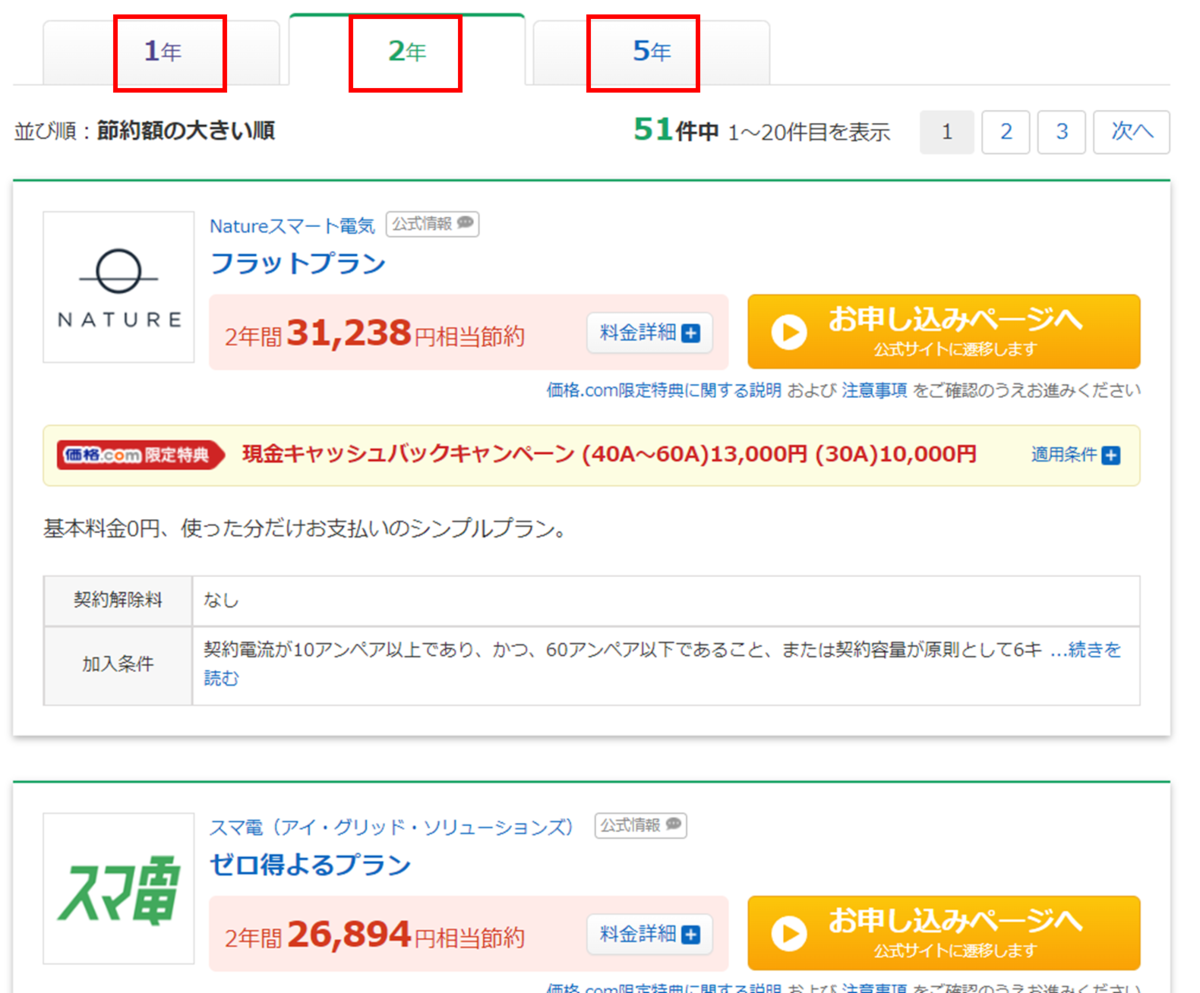Expand 適用条件 for the cashback campaign
This screenshot has width=1200, height=993.
pyautogui.click(x=1075, y=455)
